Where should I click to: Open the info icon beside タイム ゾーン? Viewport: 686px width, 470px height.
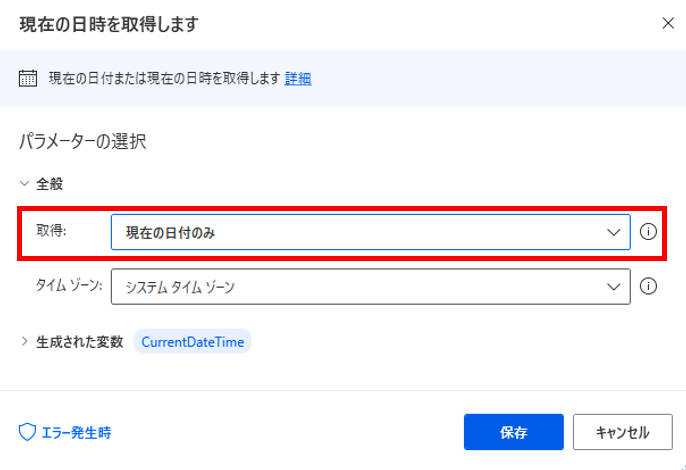click(x=648, y=286)
